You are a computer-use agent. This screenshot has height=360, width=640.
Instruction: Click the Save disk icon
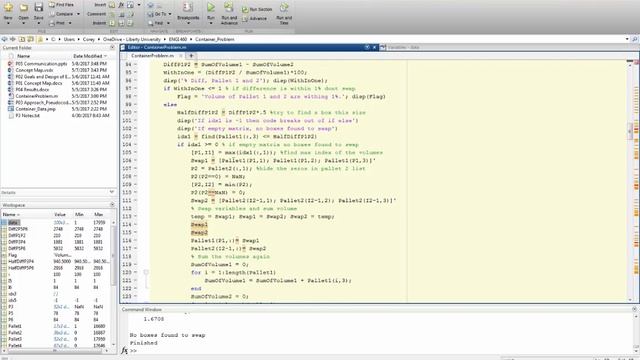tap(38, 8)
